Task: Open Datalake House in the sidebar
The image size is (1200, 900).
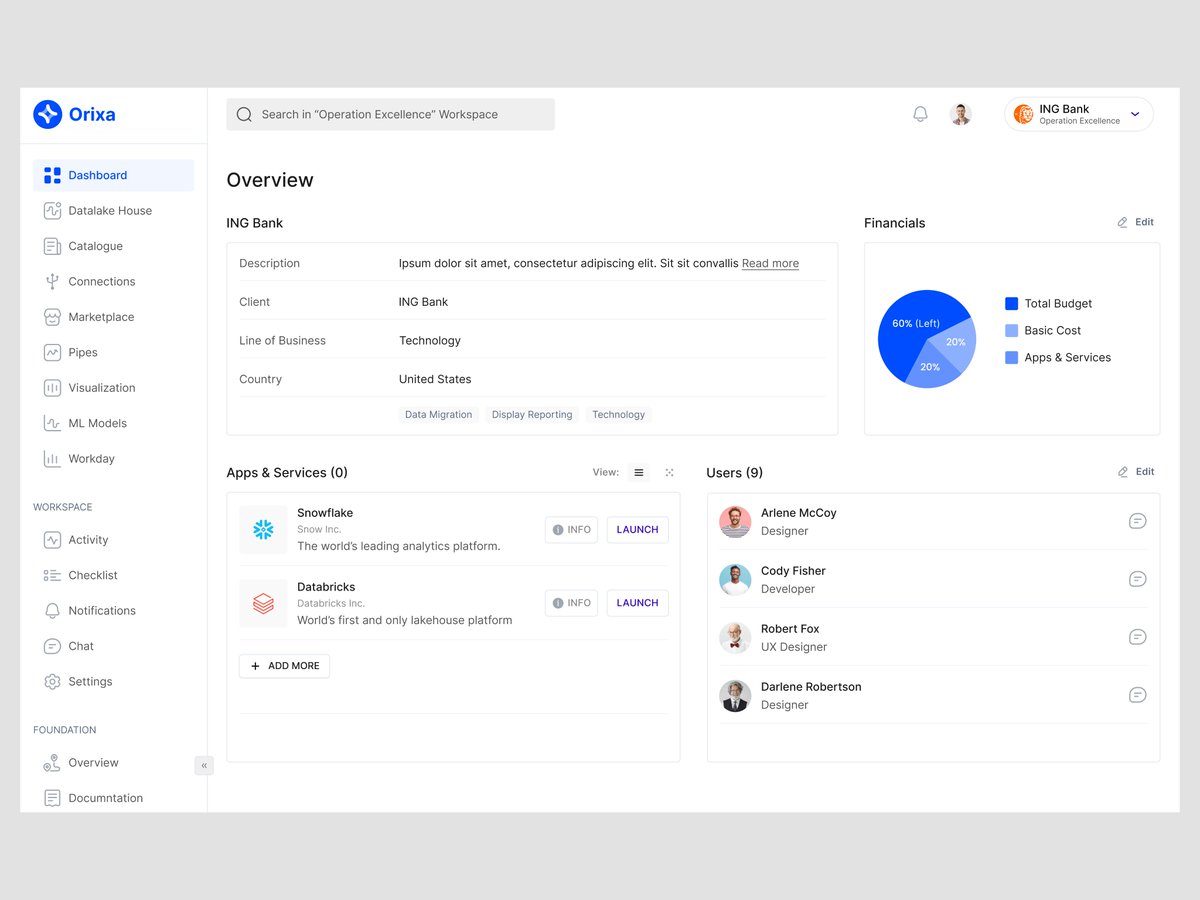Action: click(x=113, y=211)
